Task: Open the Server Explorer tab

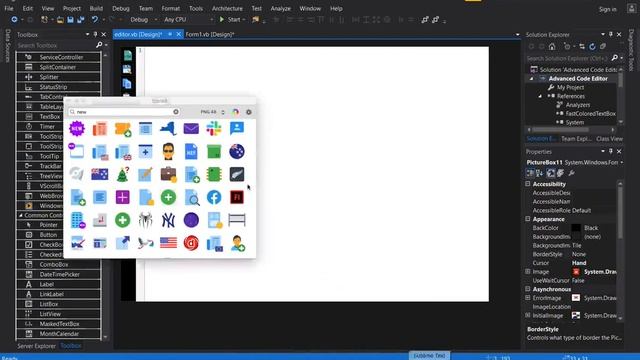Action: pyautogui.click(x=36, y=346)
